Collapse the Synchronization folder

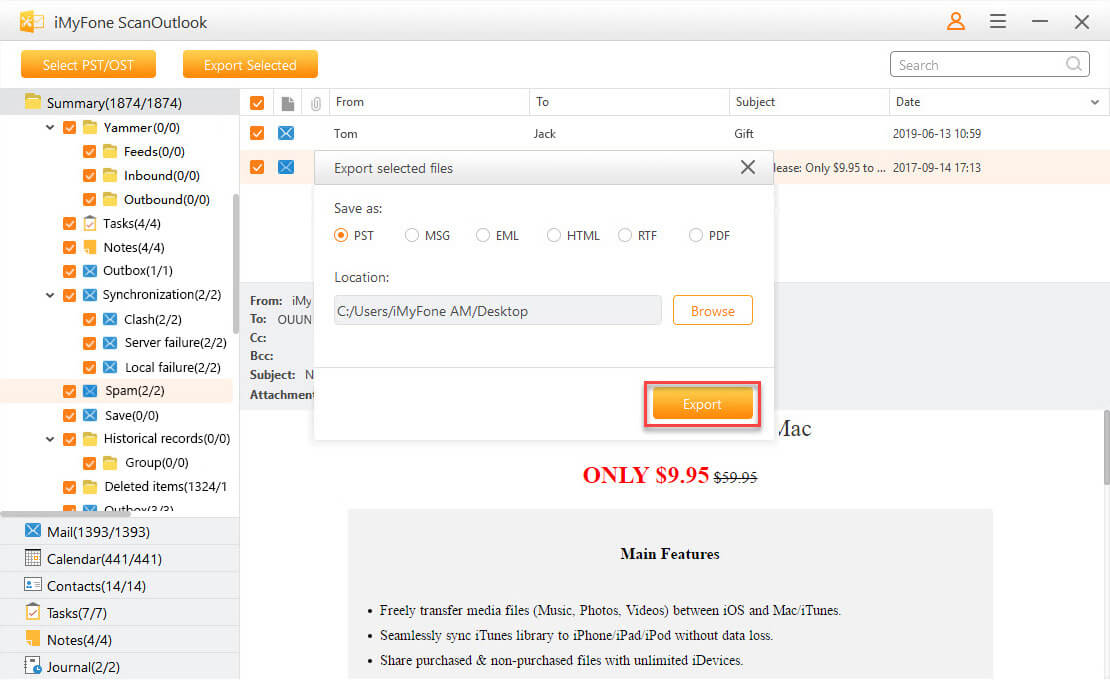click(x=50, y=295)
